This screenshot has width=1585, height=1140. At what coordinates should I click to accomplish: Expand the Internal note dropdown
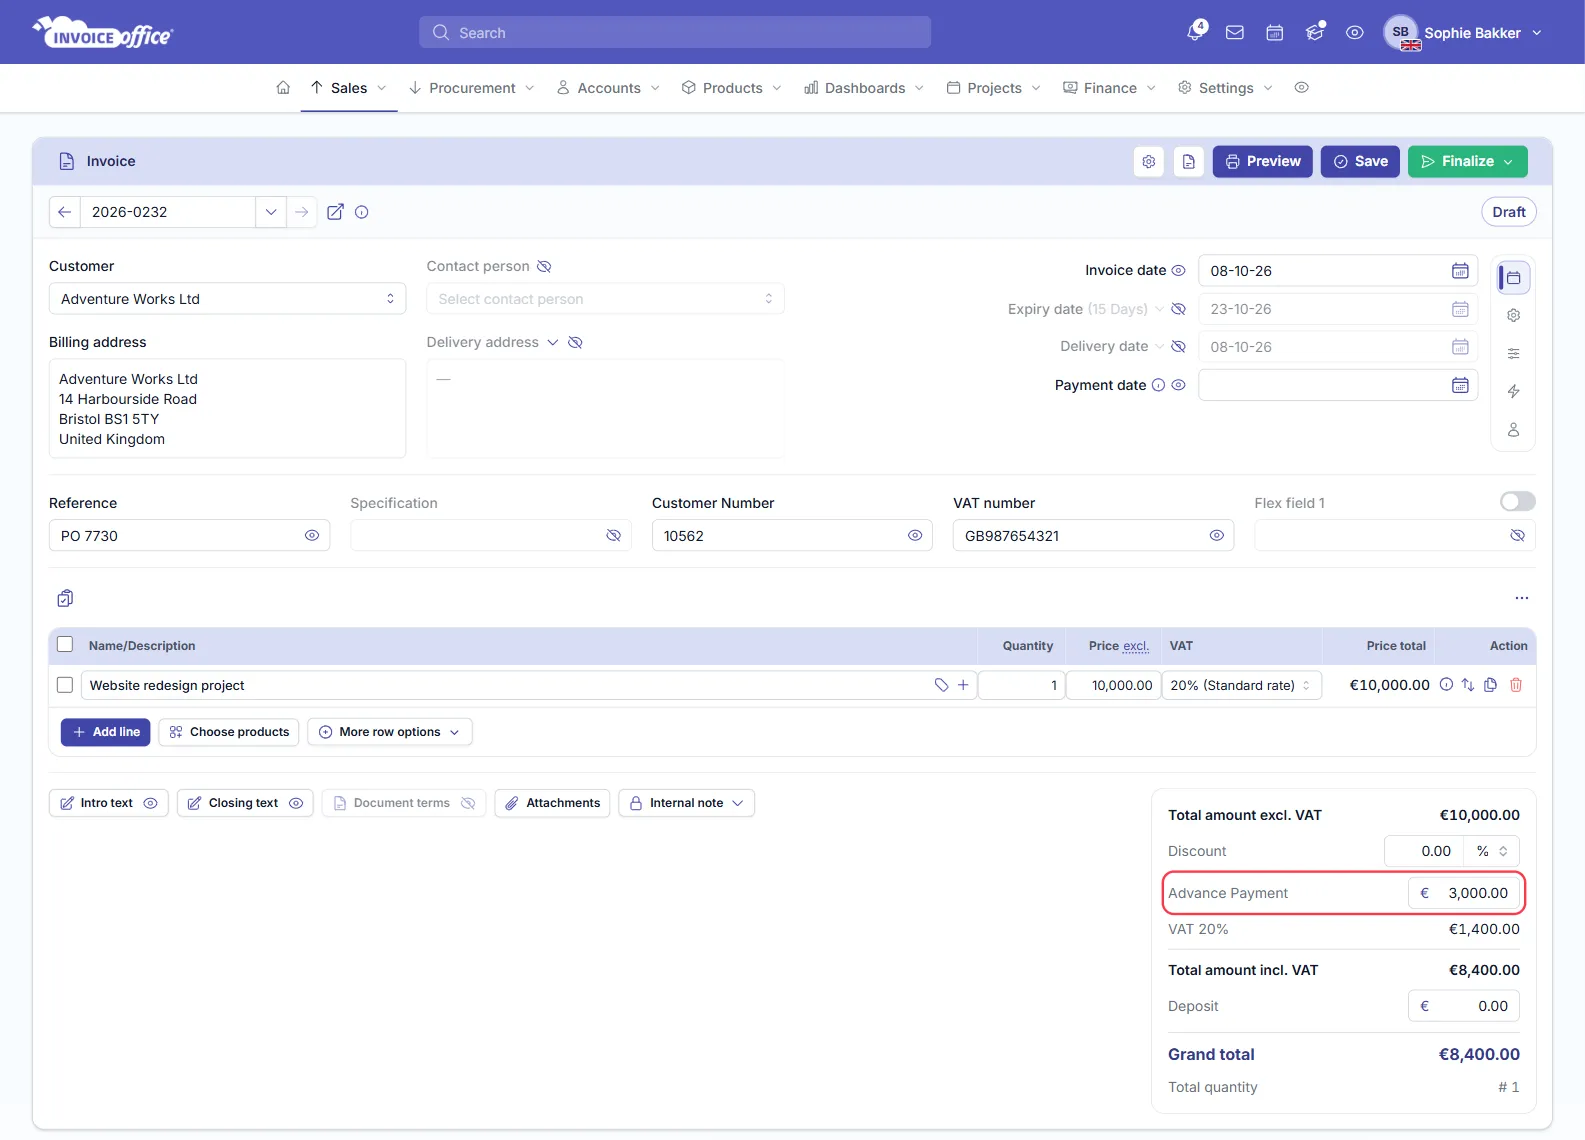tap(686, 803)
